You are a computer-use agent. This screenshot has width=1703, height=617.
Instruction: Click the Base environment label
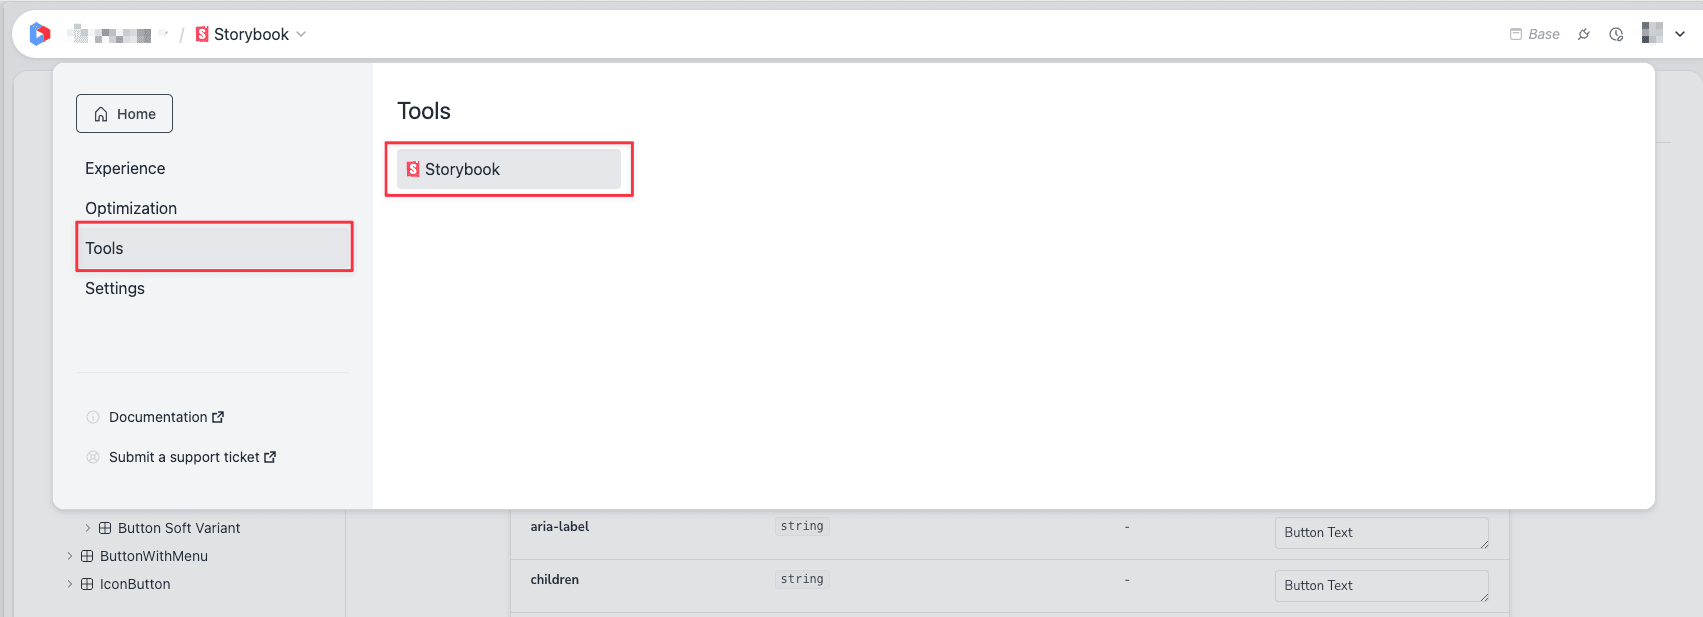tap(1535, 34)
